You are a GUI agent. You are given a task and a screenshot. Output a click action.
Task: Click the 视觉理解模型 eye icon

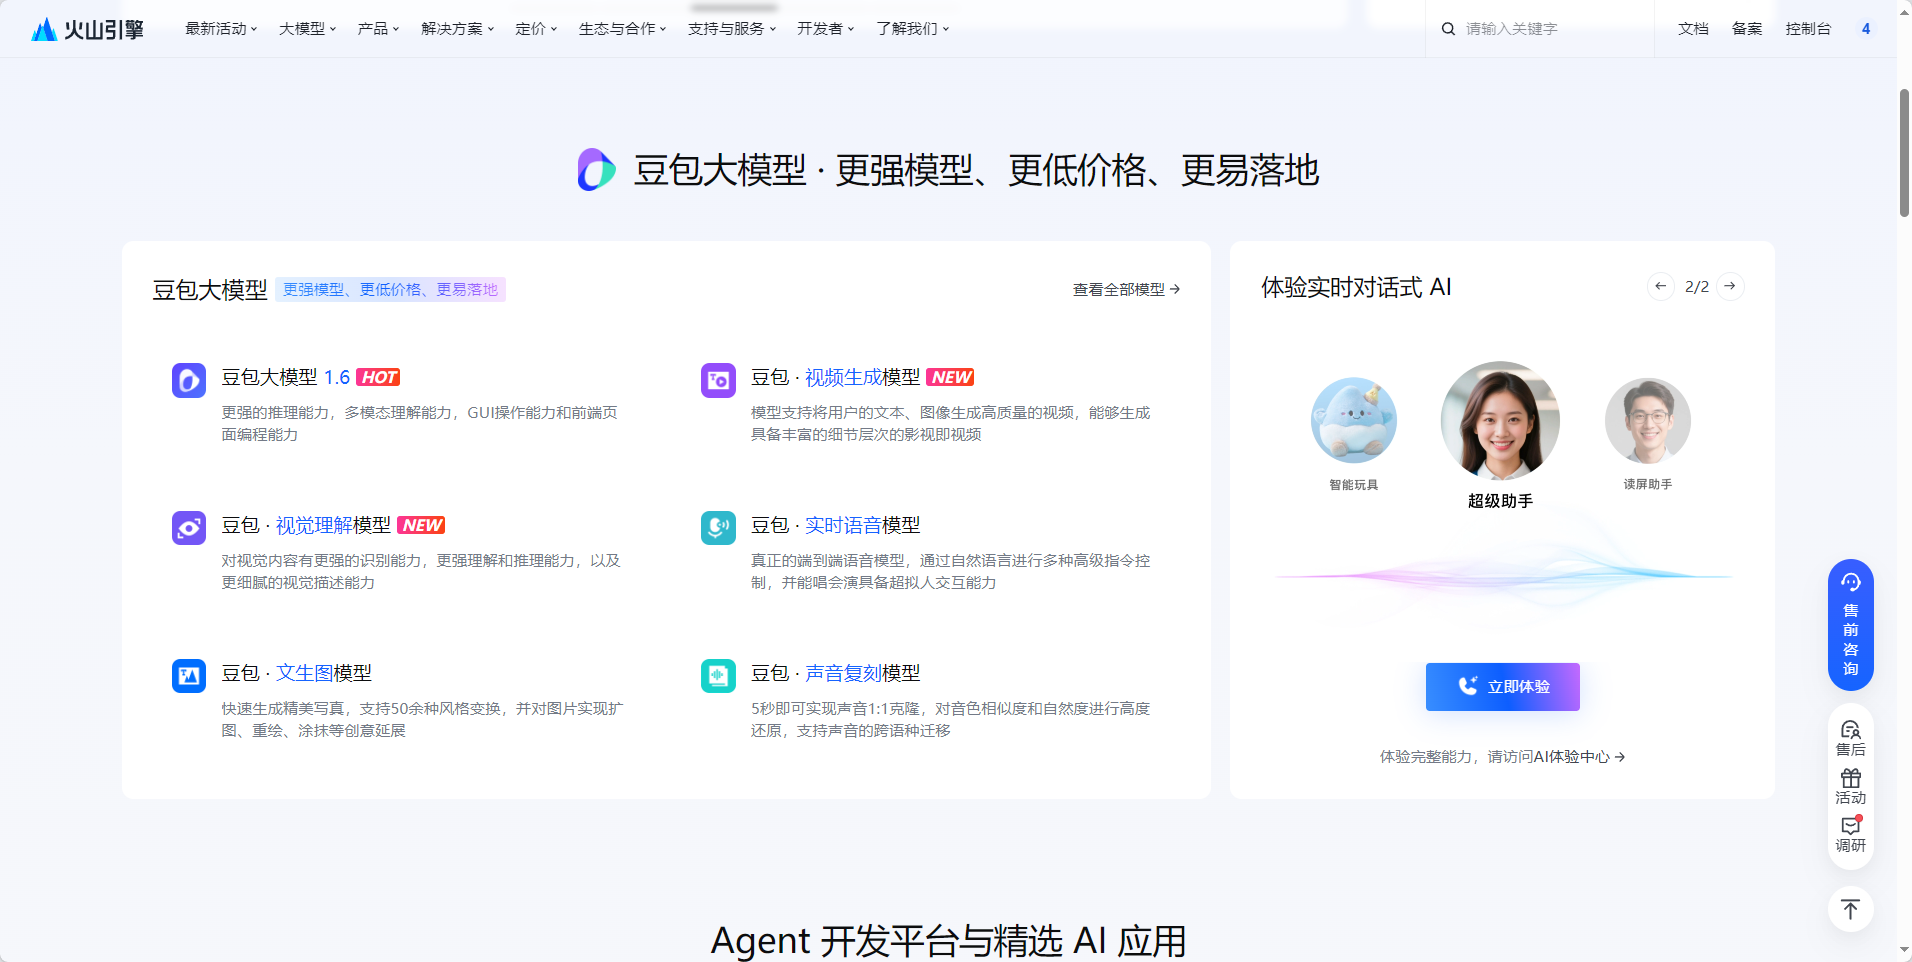click(x=189, y=528)
